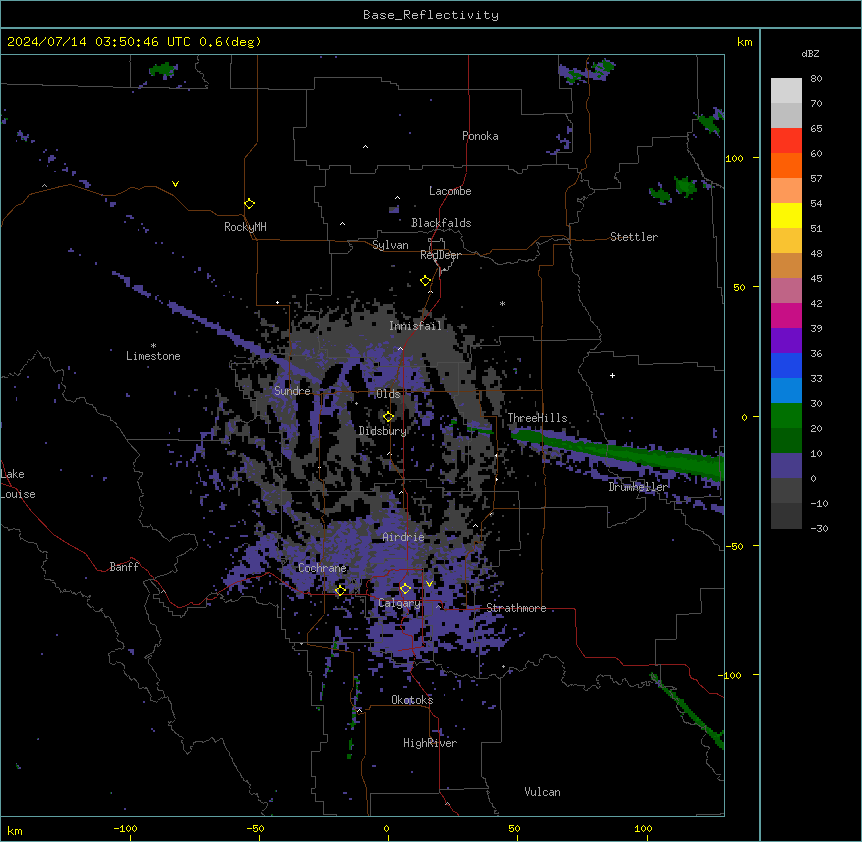Click the Lake Louise label
The width and height of the screenshot is (862, 842).
pos(18,484)
